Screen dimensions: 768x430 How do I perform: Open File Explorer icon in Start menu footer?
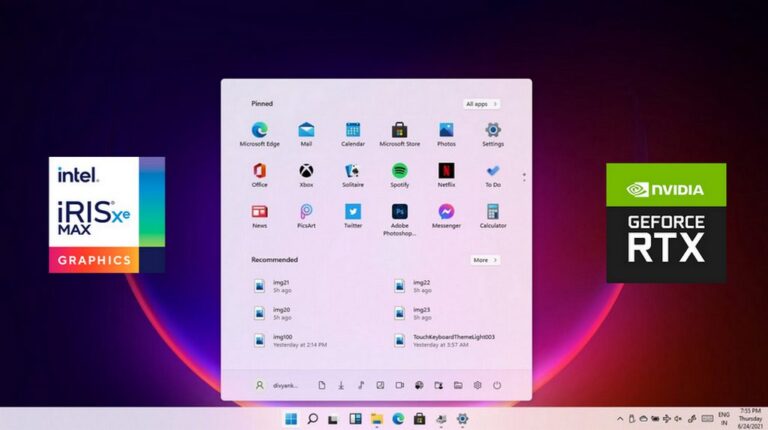tap(458, 385)
